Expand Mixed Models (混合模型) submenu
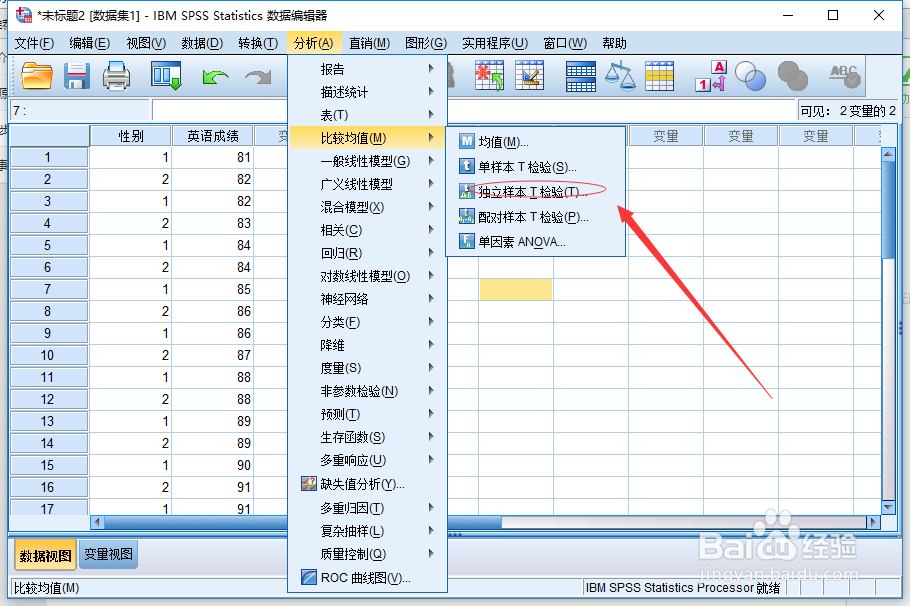 click(367, 207)
